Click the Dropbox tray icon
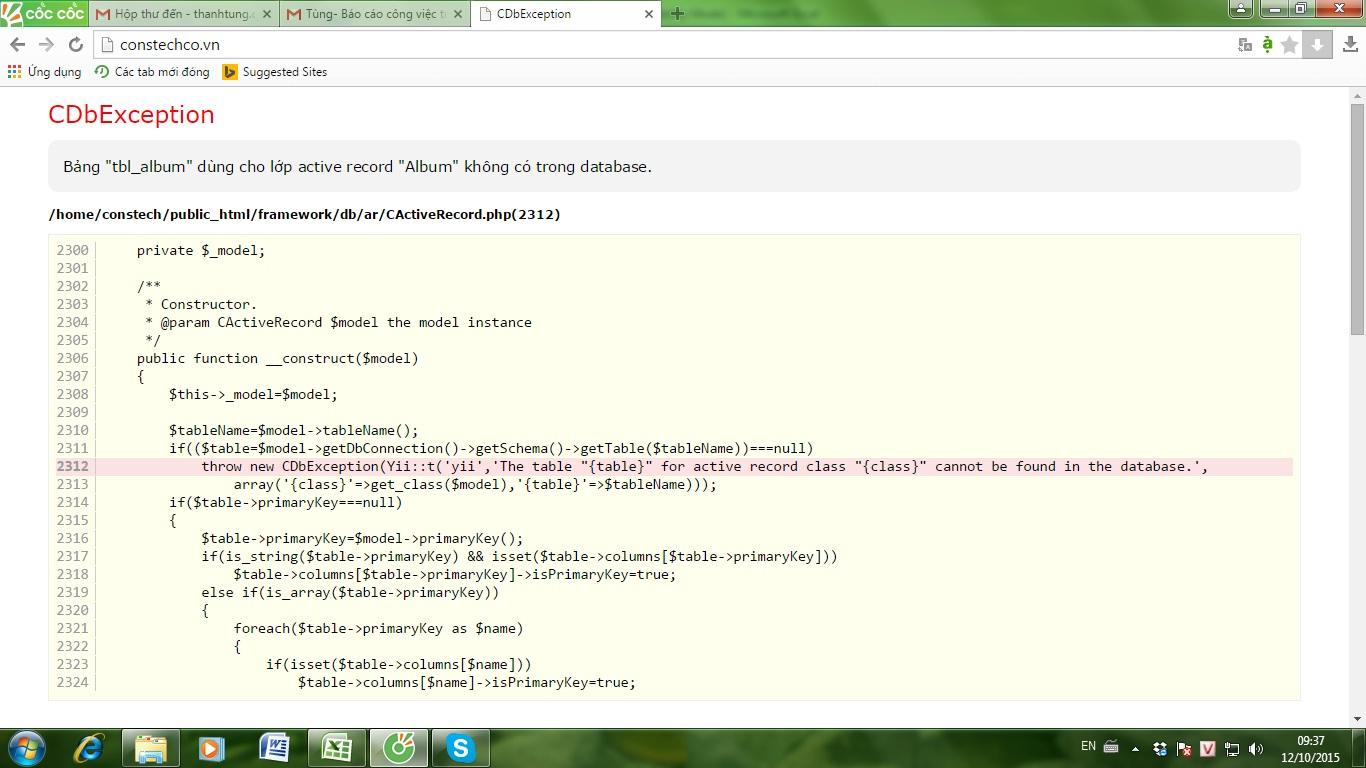 pyautogui.click(x=1160, y=748)
